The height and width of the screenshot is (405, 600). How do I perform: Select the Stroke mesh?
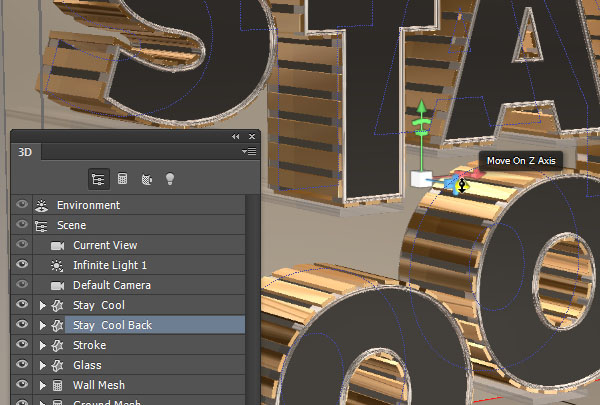[x=139, y=345]
